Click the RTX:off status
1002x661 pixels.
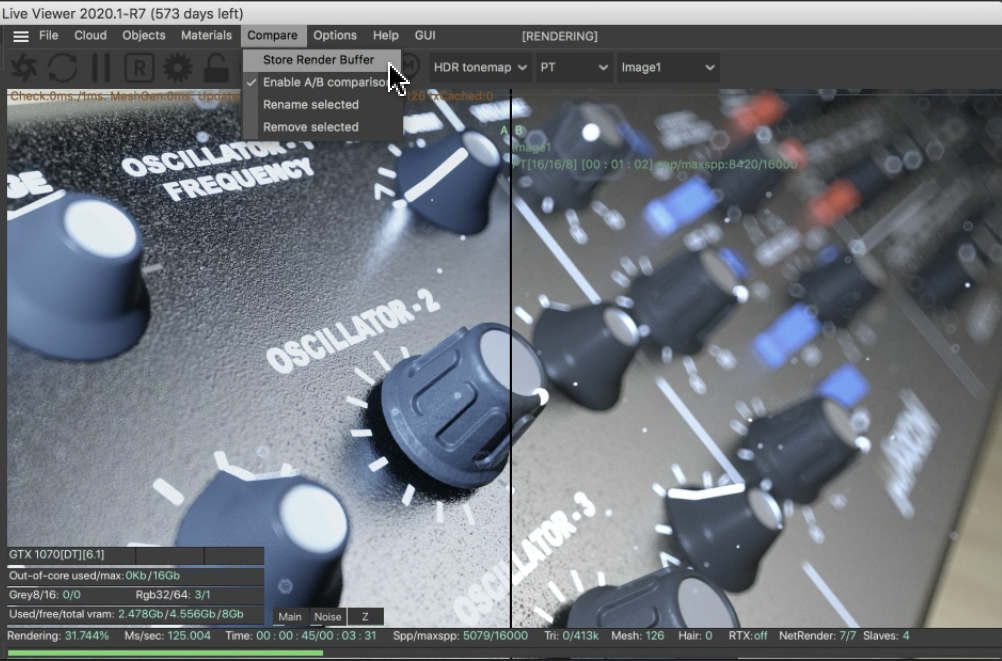click(x=748, y=636)
